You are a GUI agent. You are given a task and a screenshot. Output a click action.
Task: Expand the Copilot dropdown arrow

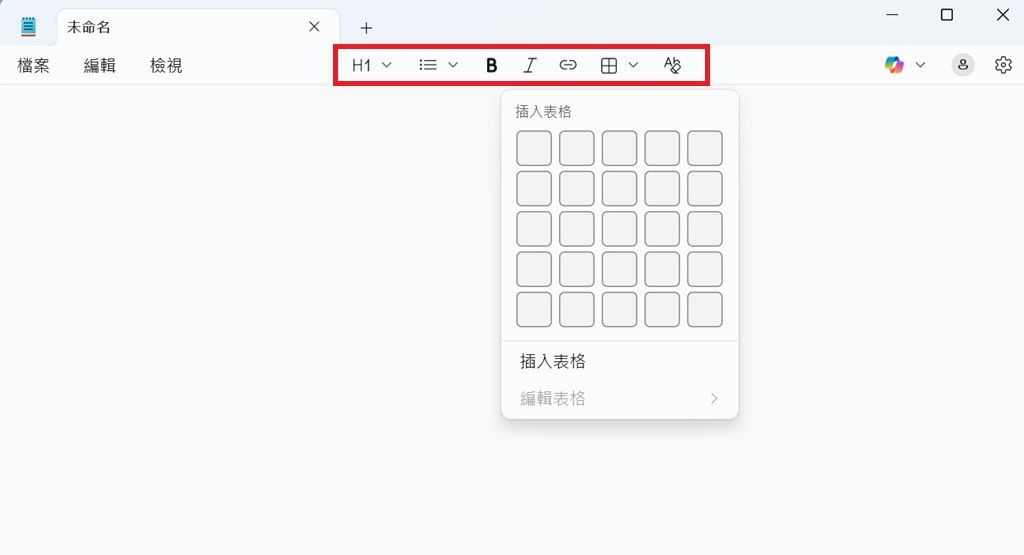coord(920,65)
